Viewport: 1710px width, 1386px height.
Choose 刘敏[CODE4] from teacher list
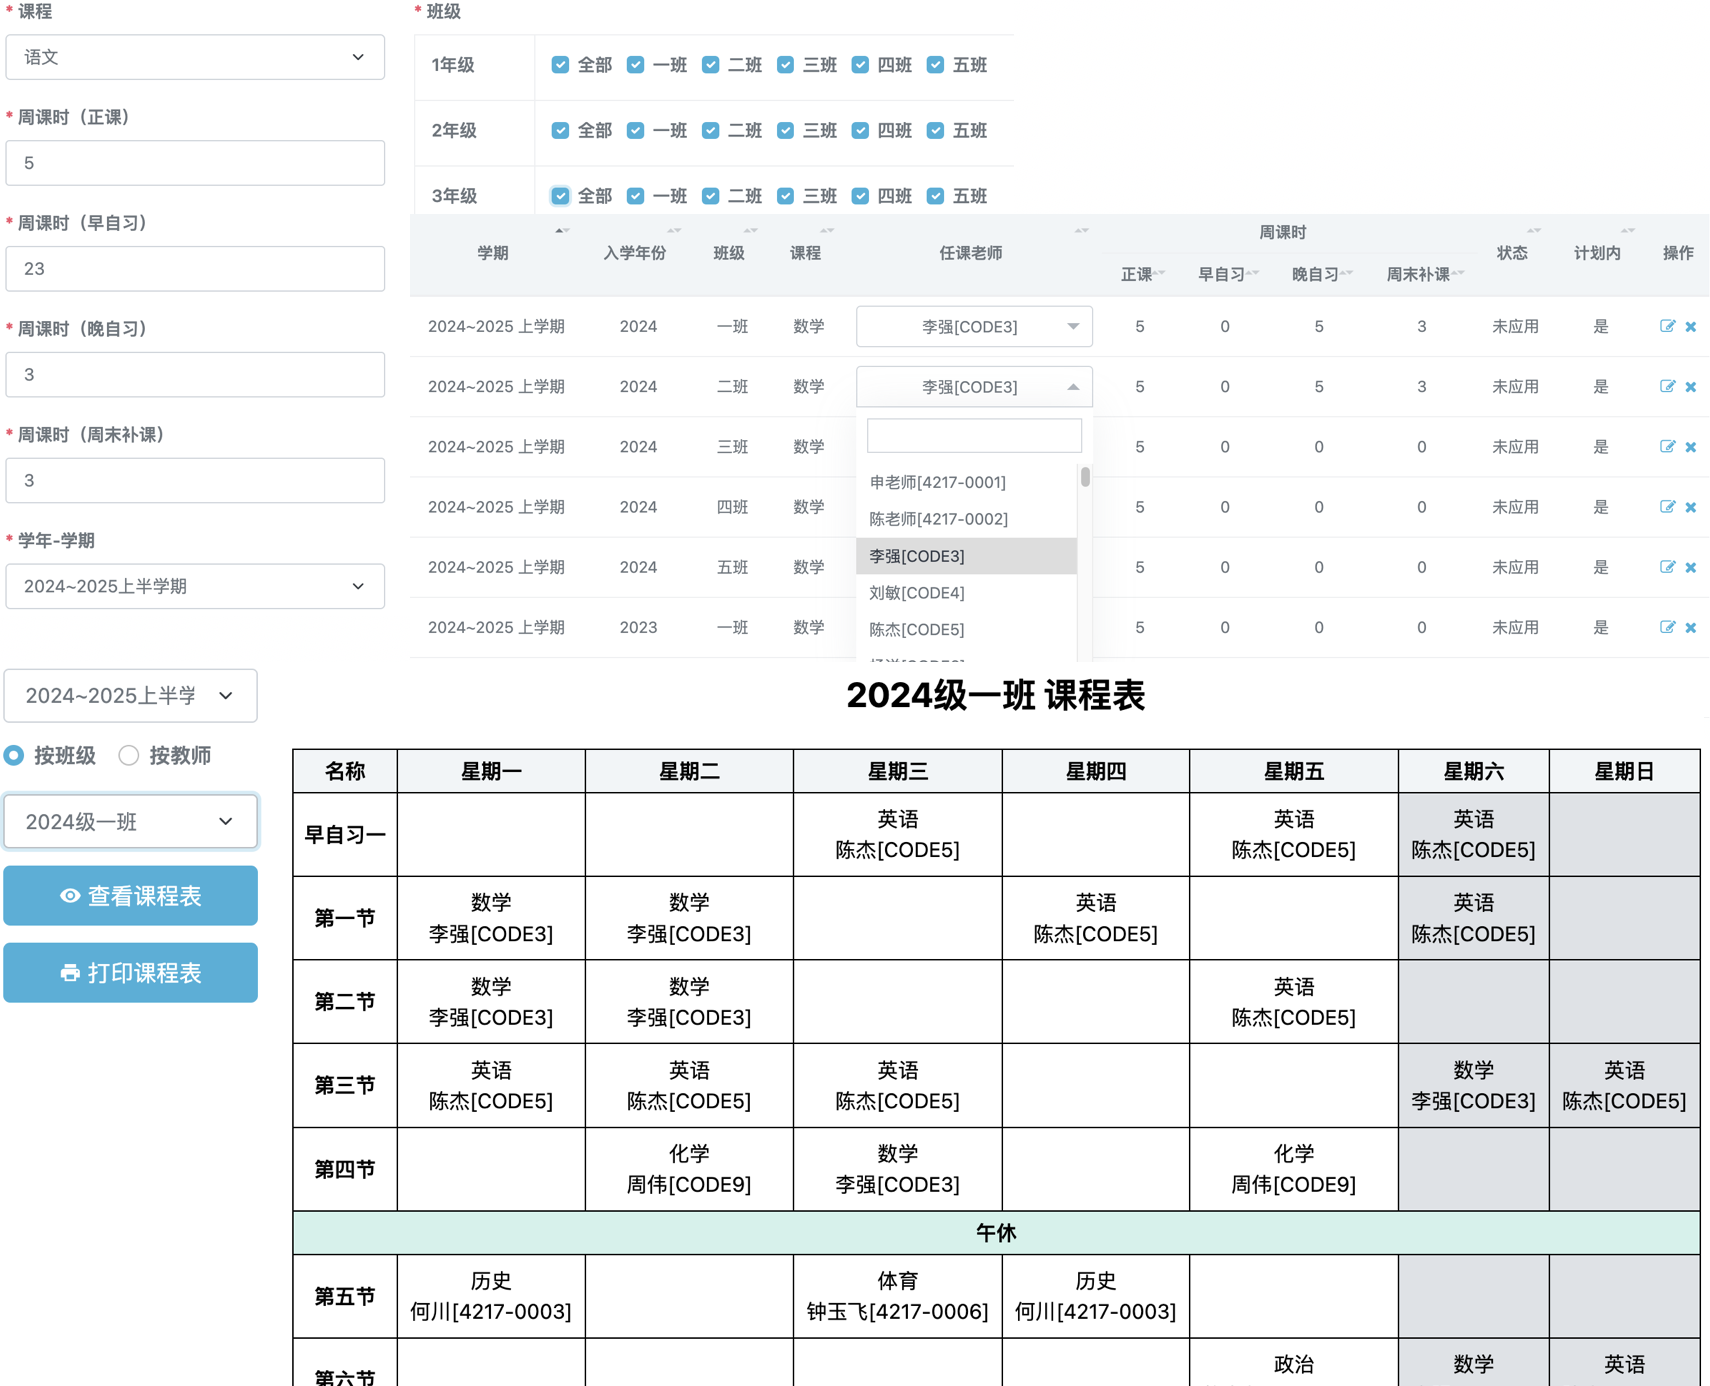pos(917,593)
